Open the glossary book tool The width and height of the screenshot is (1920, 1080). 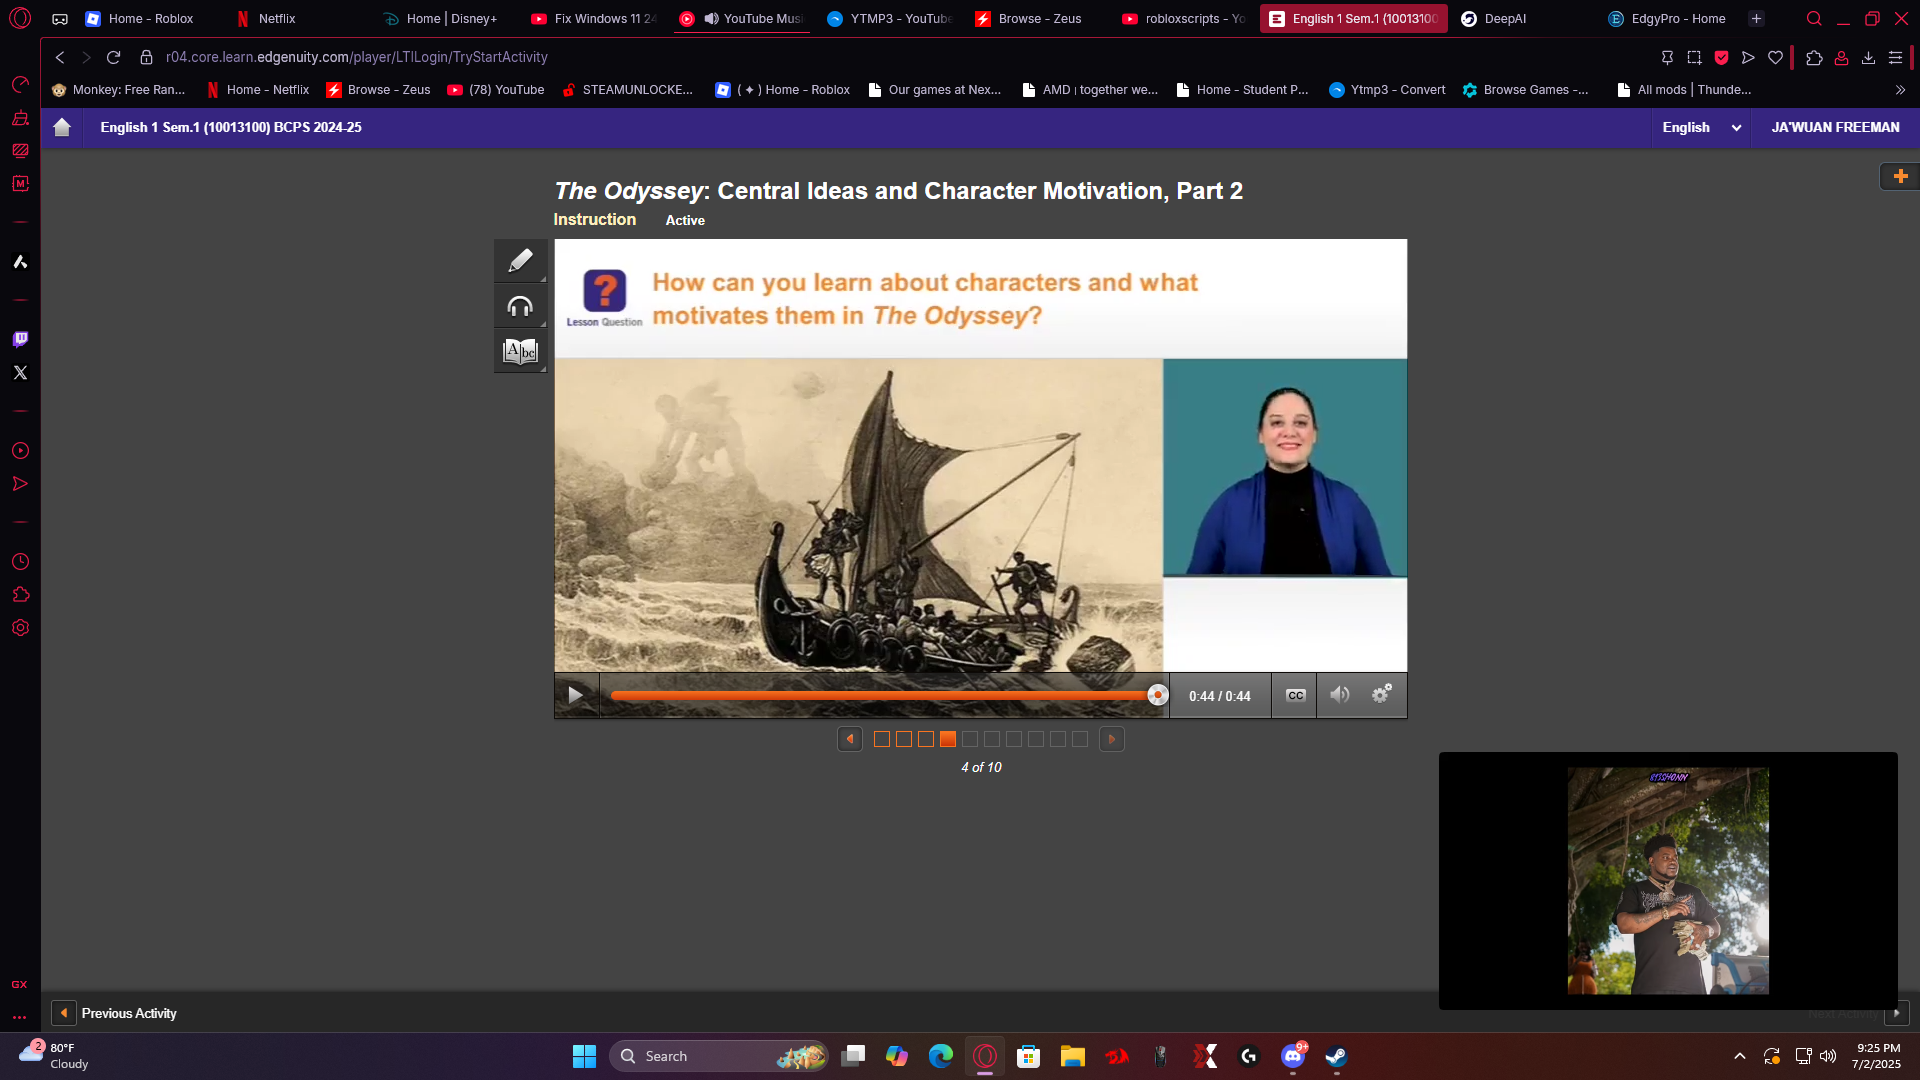pos(520,351)
